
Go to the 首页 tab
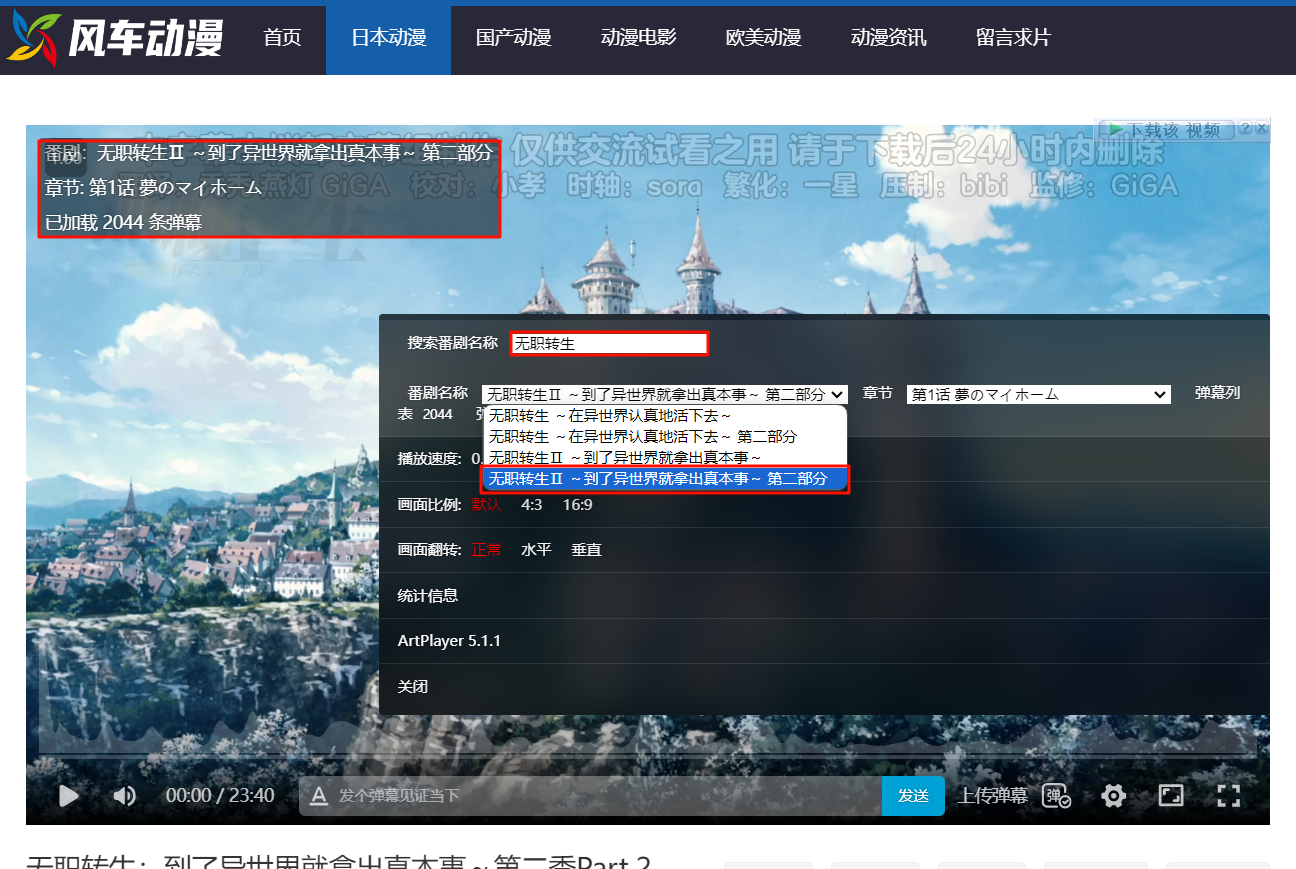pyautogui.click(x=282, y=38)
